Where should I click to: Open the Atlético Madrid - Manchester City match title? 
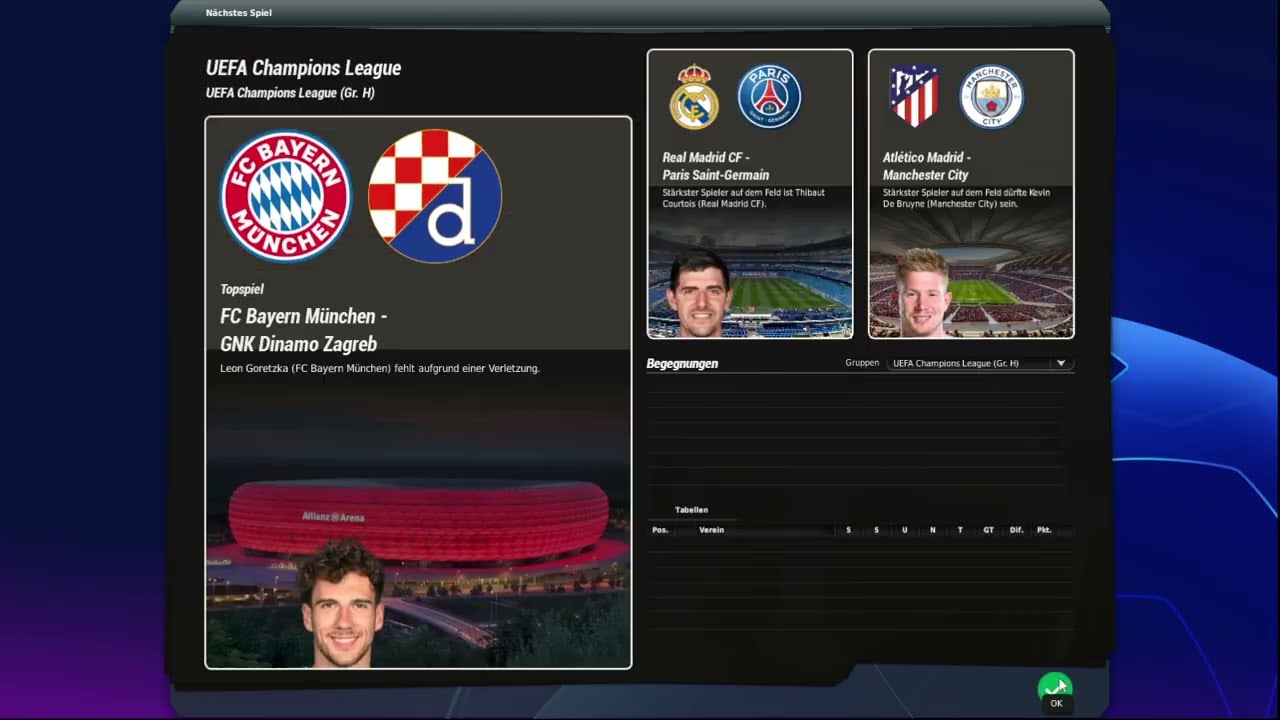coord(927,166)
